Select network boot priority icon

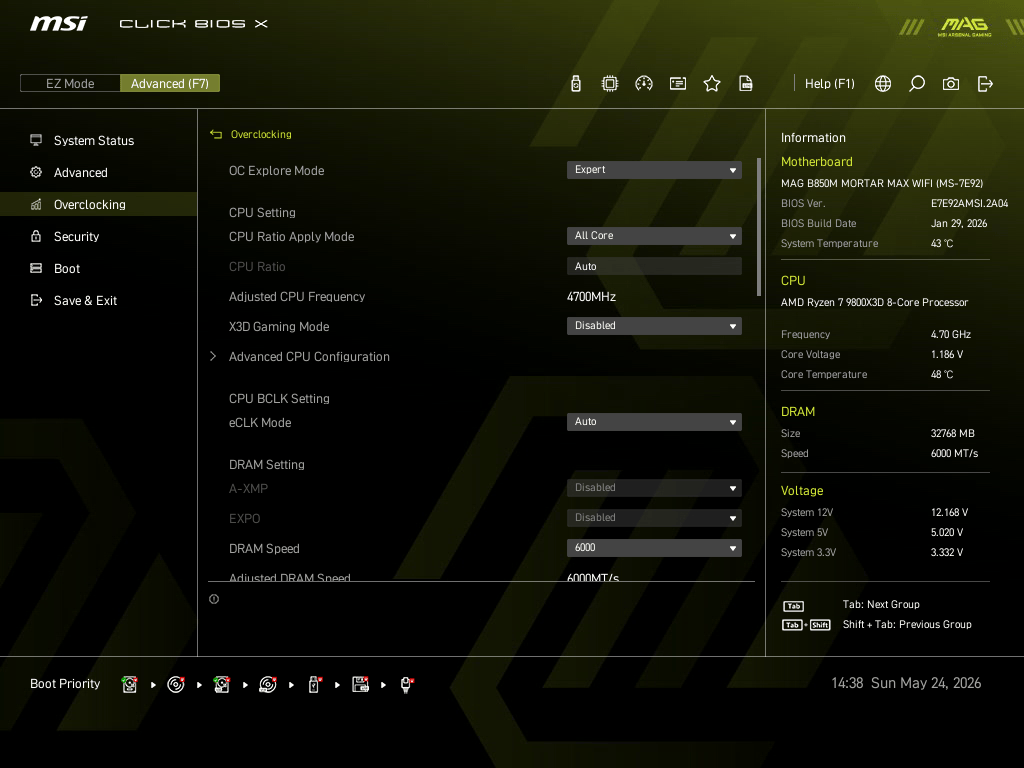click(406, 684)
